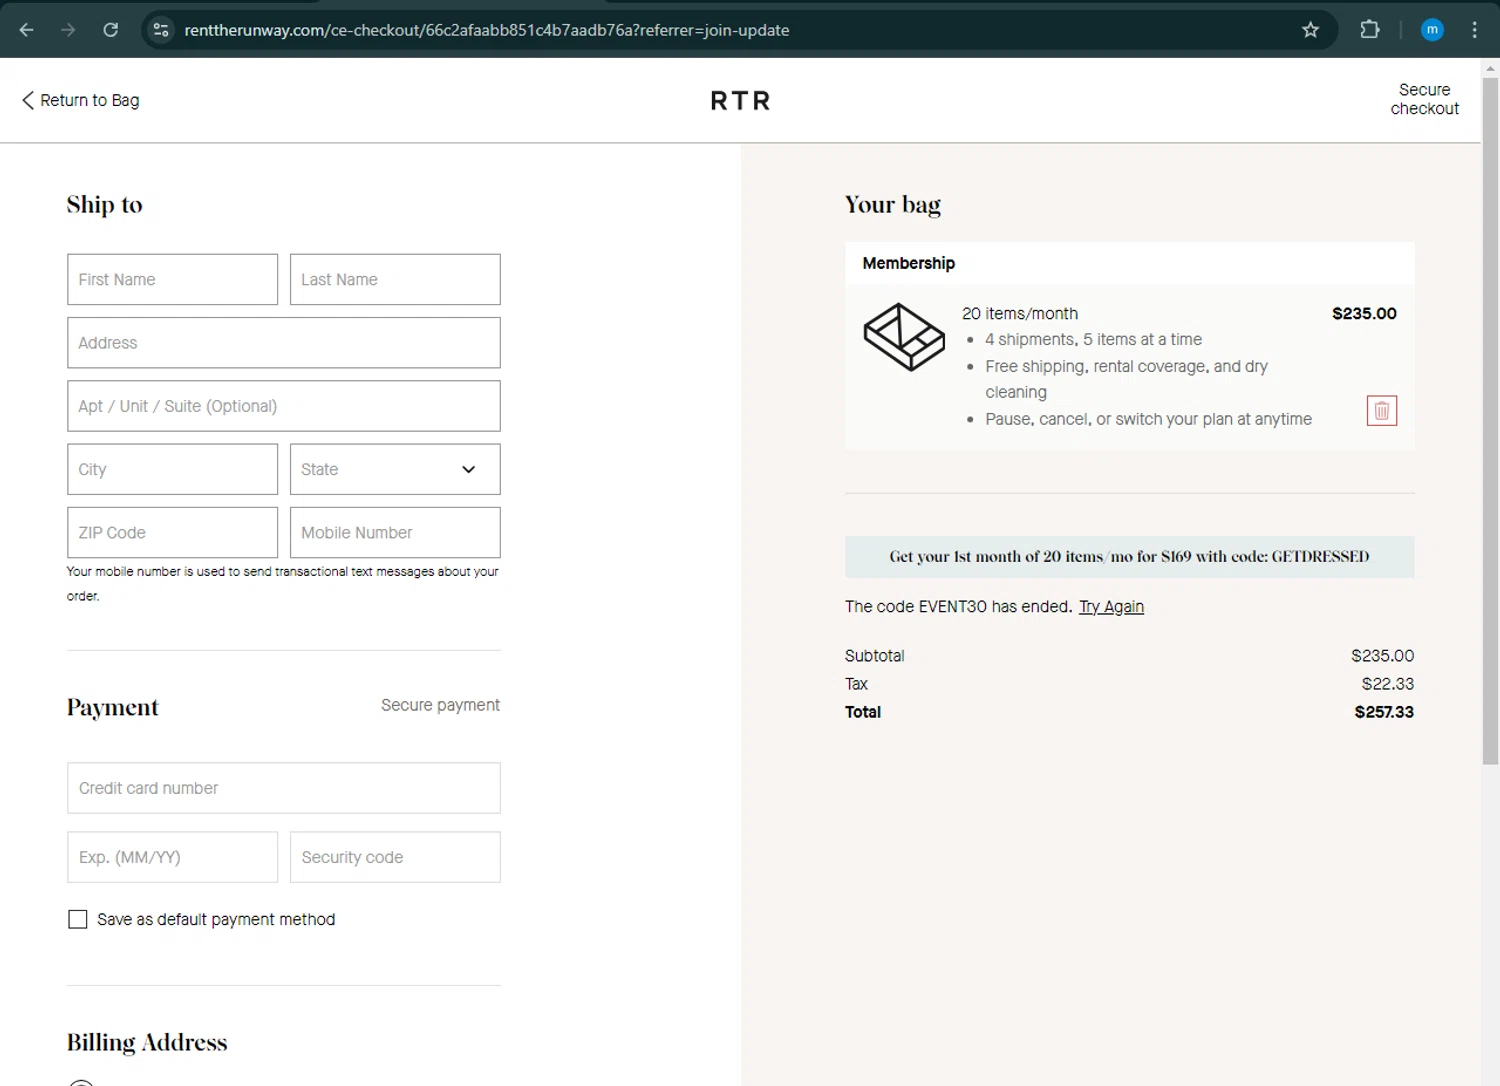Click the Secure payment label
The height and width of the screenshot is (1086, 1500).
[x=440, y=705]
